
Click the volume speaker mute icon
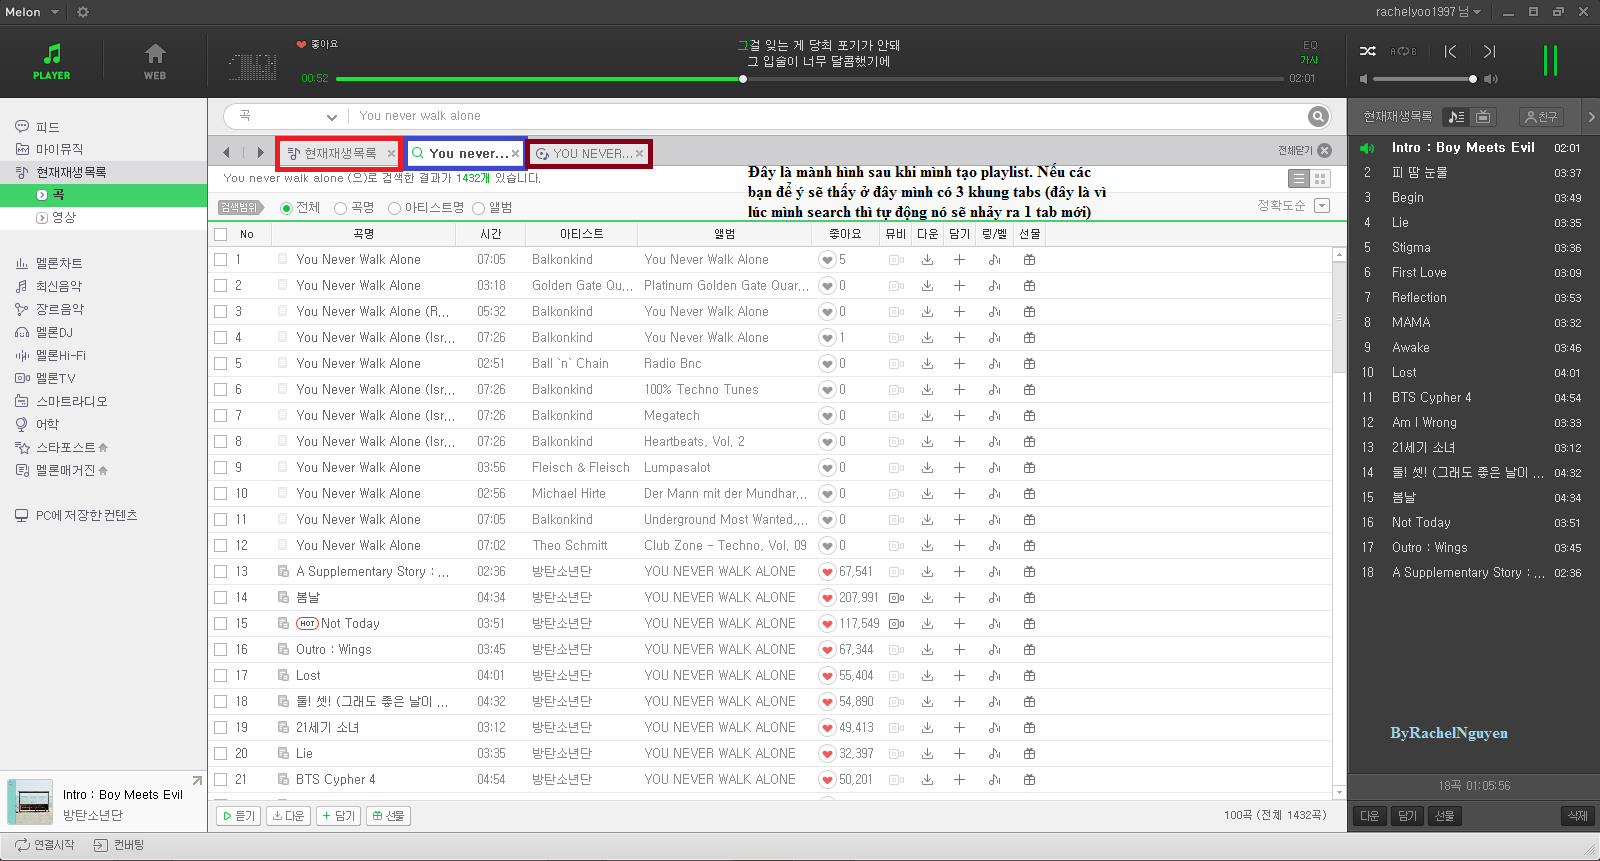1363,78
